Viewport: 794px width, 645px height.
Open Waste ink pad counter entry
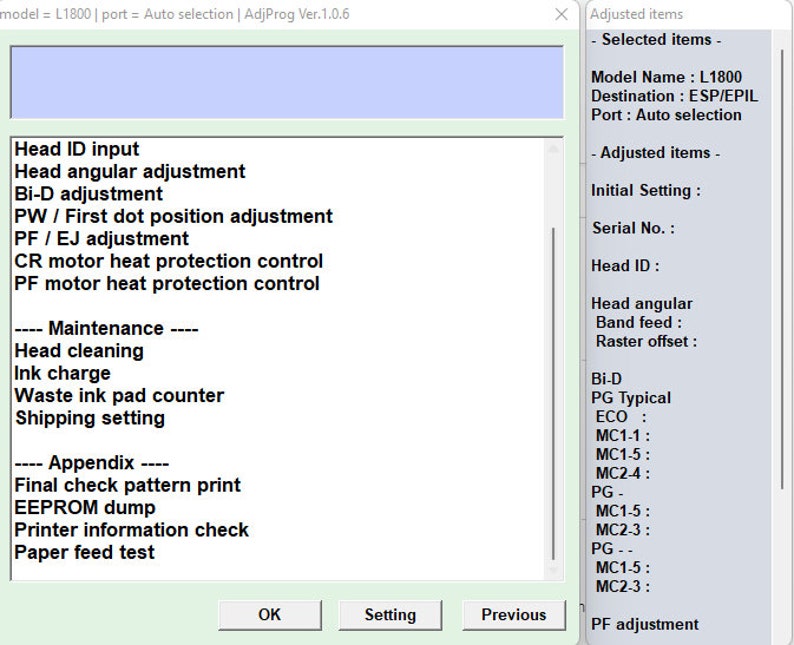pos(119,395)
